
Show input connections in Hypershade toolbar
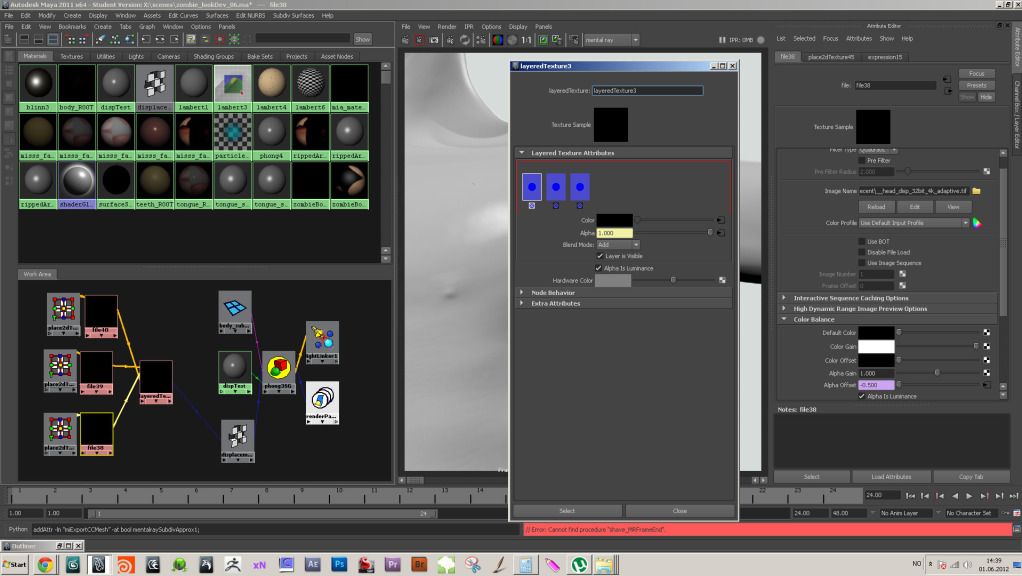pyautogui.click(x=145, y=40)
